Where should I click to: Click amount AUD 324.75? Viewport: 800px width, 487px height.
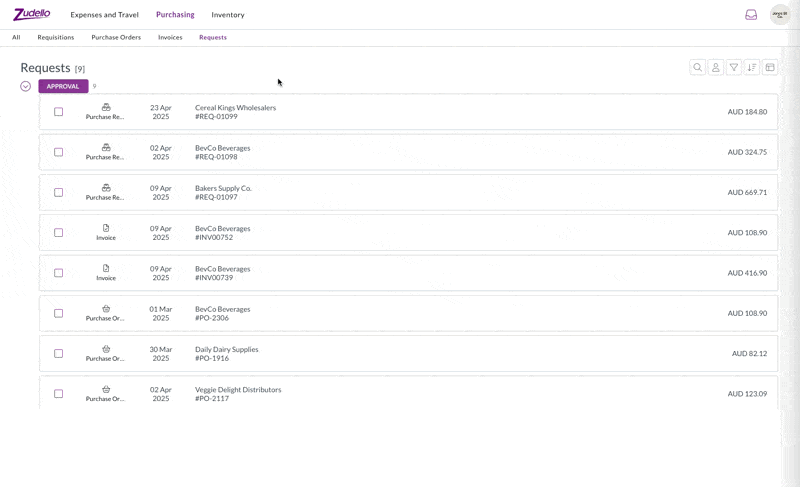747,152
